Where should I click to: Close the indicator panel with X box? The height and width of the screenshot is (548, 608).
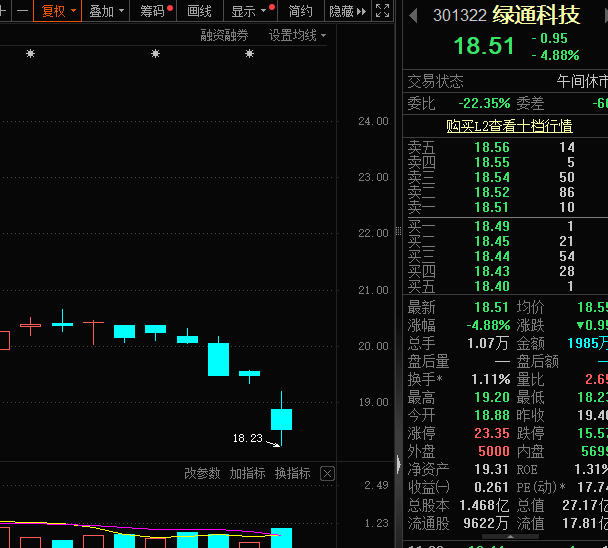(x=327, y=473)
